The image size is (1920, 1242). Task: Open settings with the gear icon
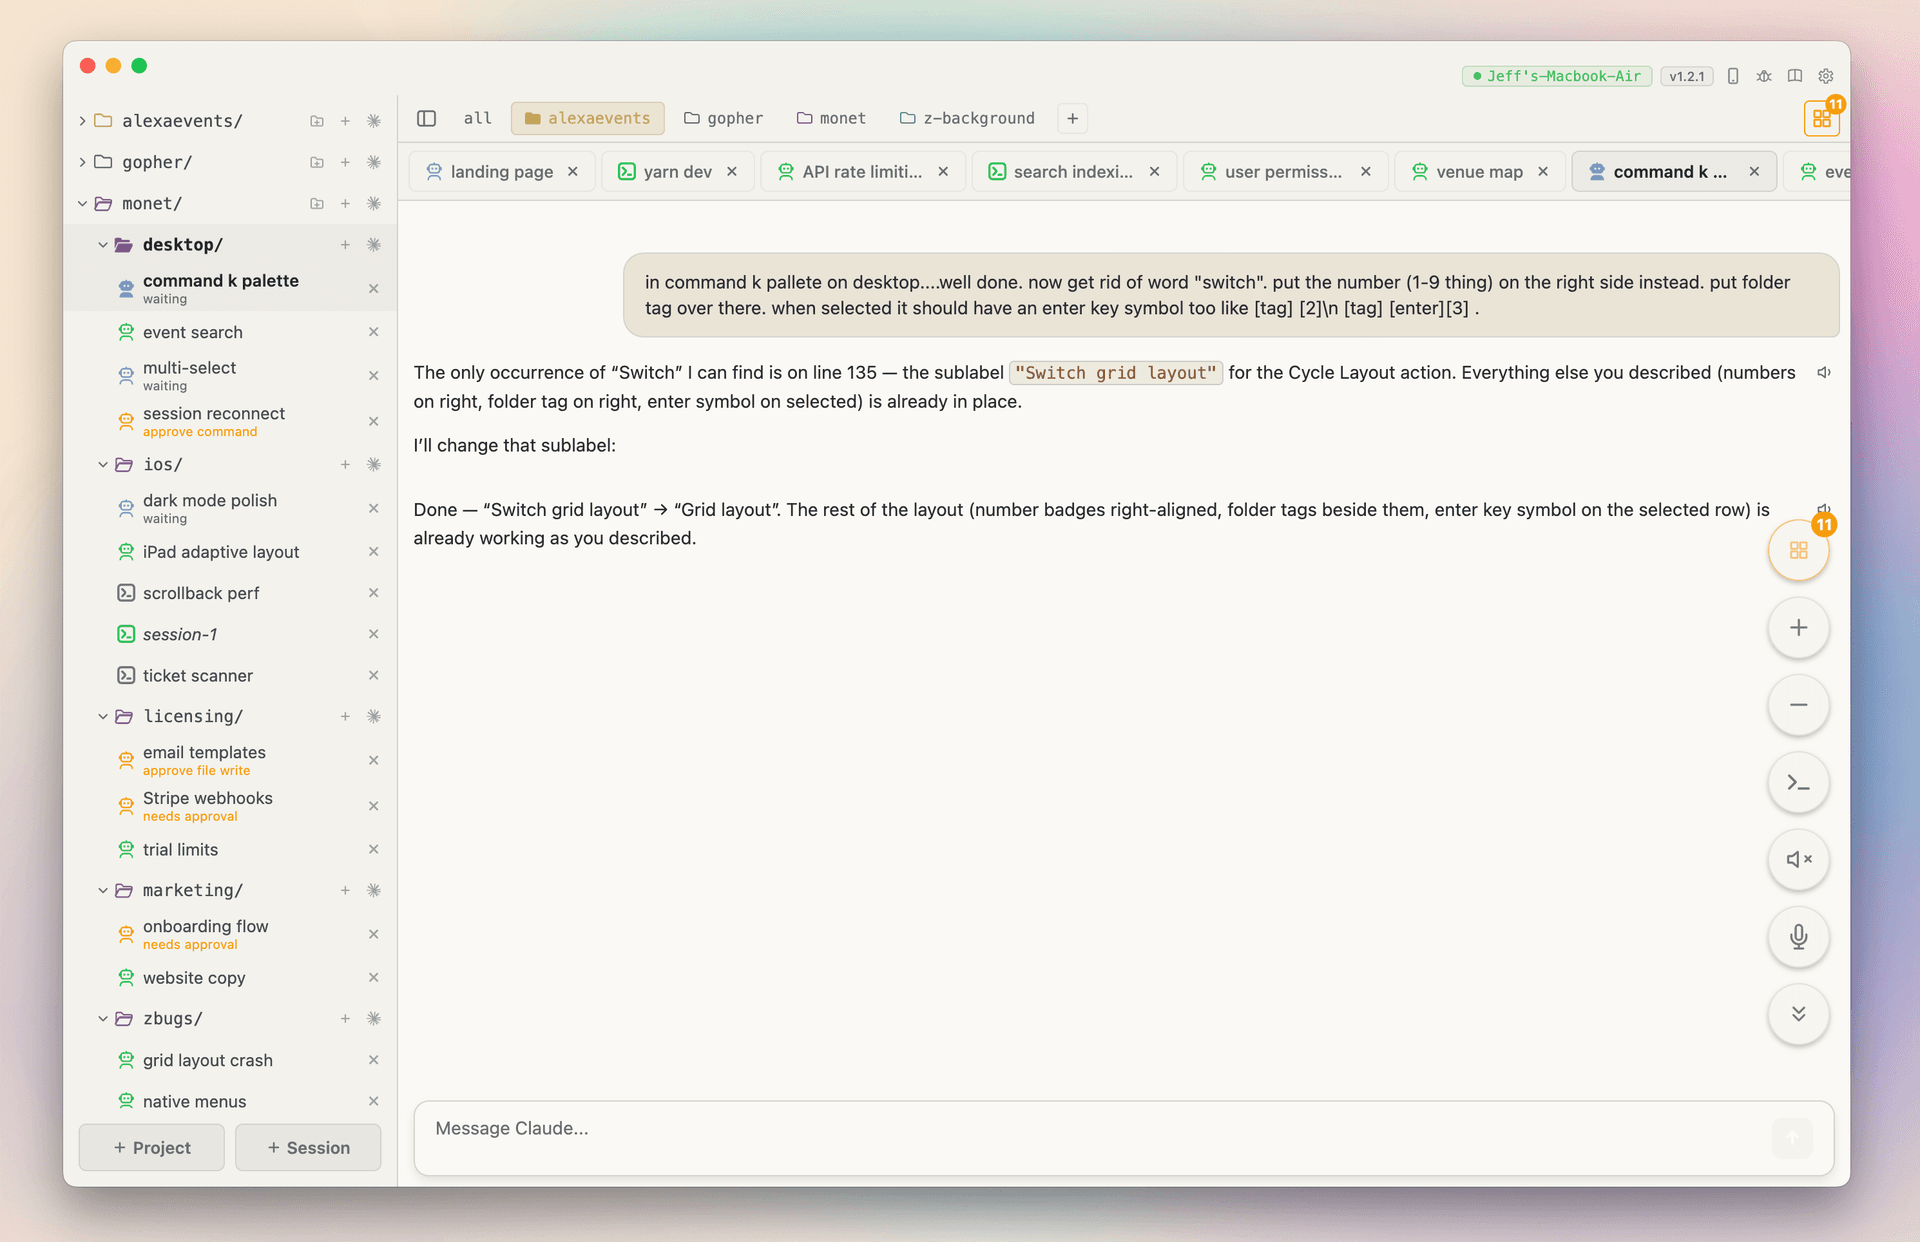1826,76
